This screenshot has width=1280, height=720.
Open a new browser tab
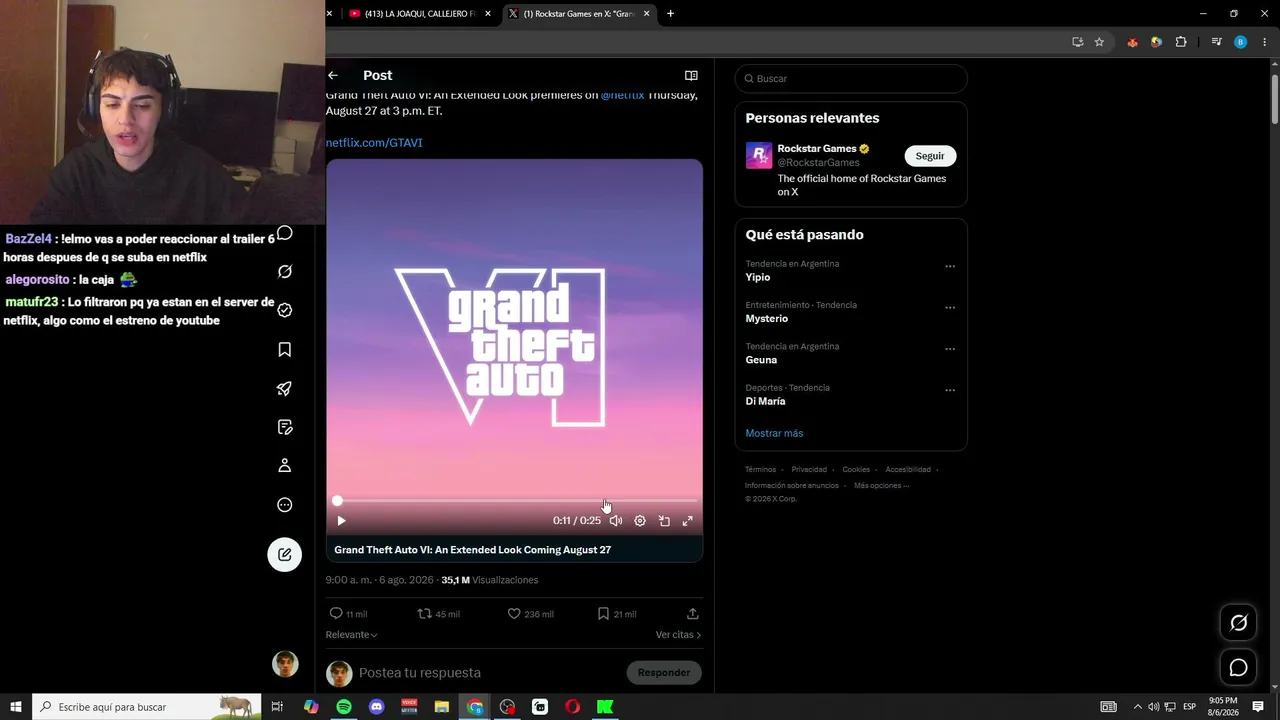click(670, 14)
